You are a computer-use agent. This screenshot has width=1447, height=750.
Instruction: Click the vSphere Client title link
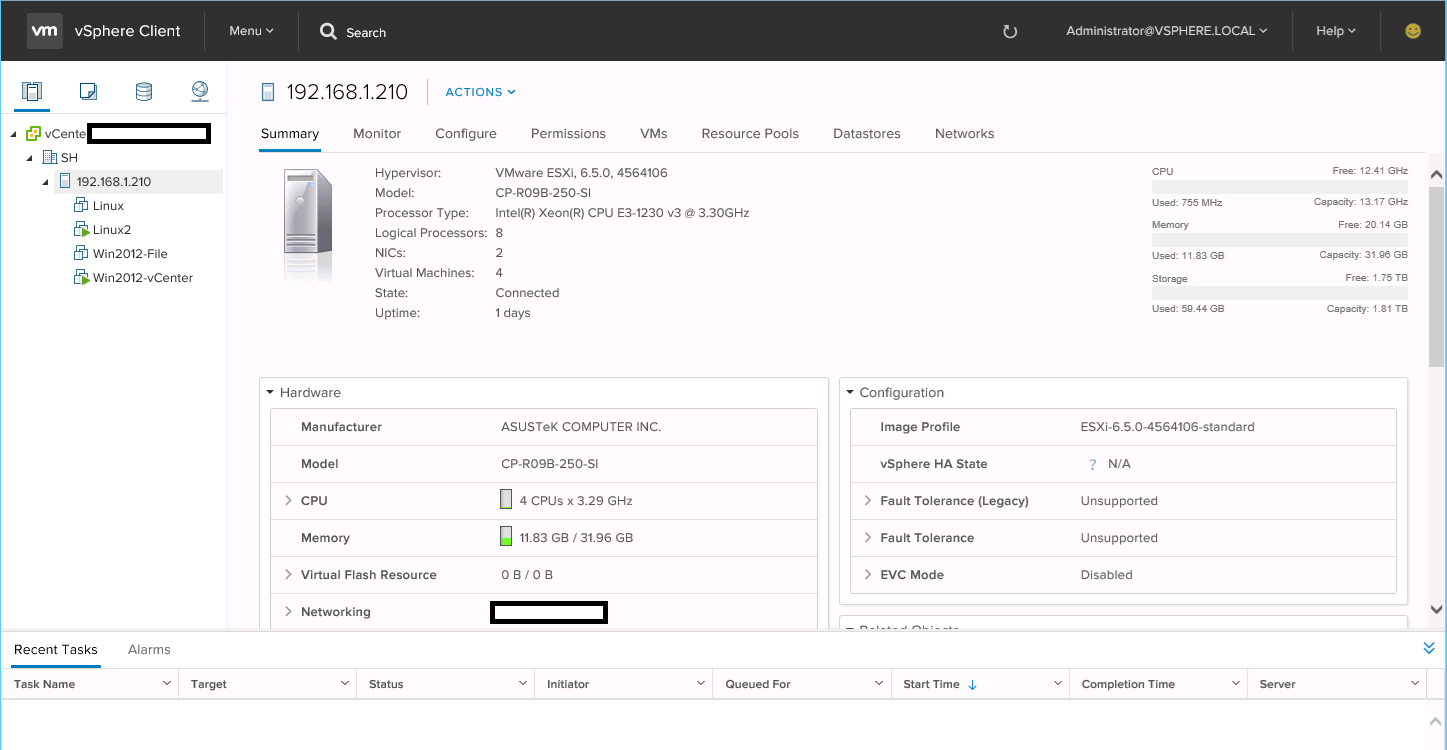pos(128,31)
